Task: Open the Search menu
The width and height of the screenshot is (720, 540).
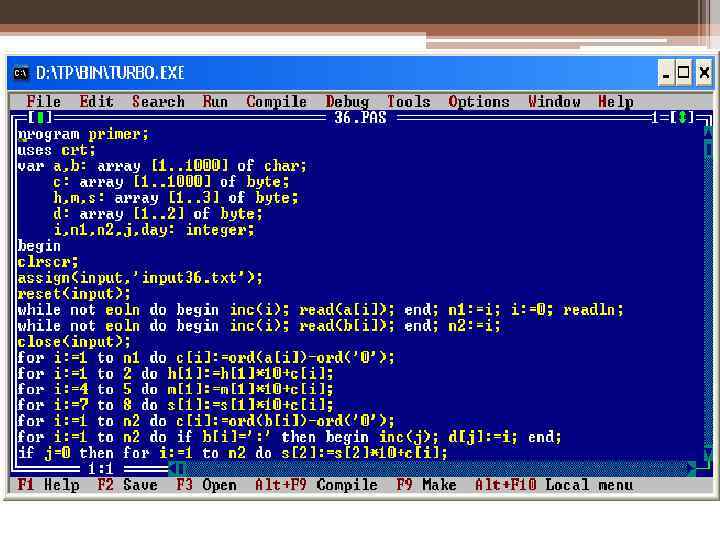Action: (x=158, y=101)
